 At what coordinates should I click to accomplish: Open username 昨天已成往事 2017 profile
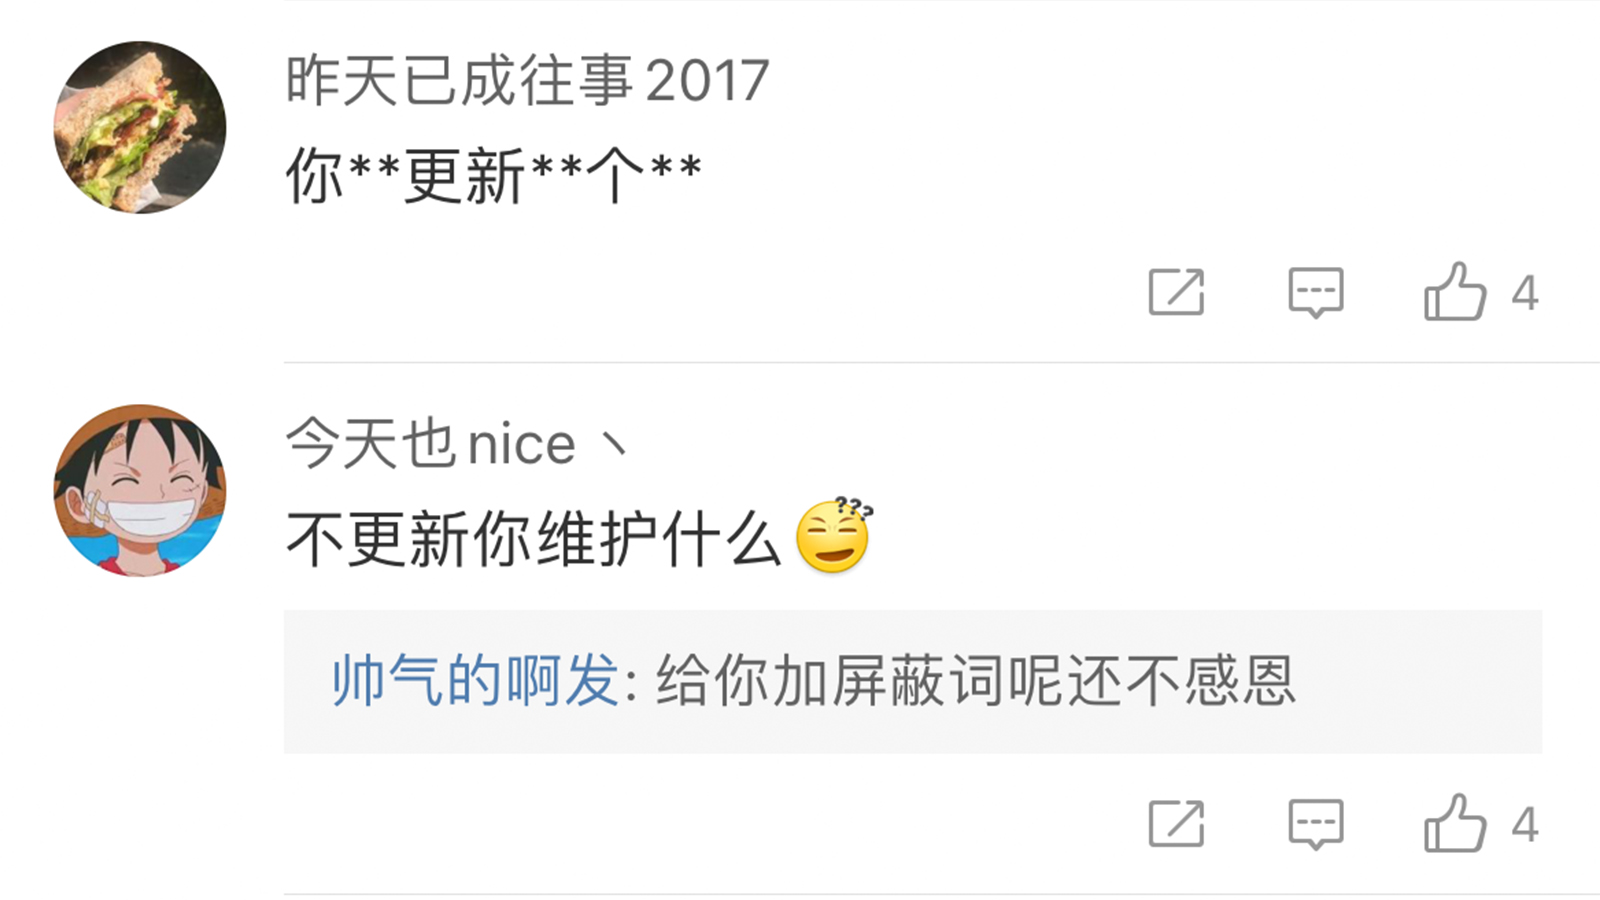coord(527,80)
